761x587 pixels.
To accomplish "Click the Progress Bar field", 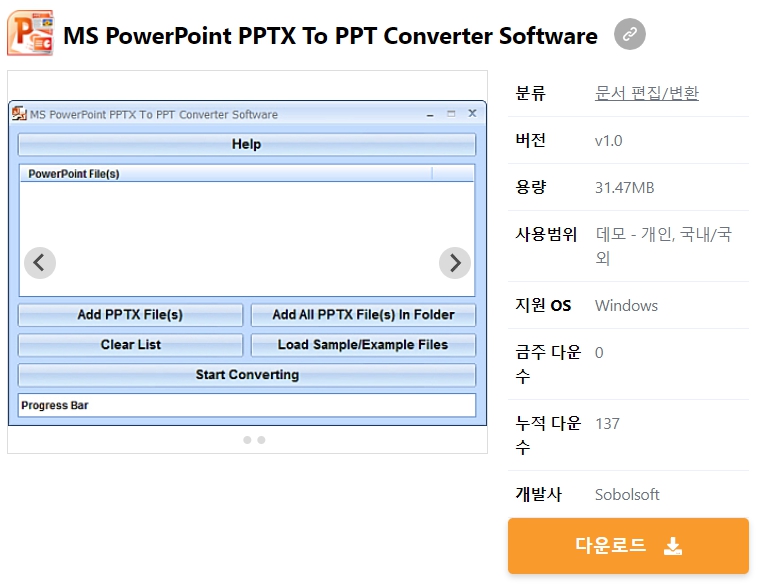I will (247, 405).
